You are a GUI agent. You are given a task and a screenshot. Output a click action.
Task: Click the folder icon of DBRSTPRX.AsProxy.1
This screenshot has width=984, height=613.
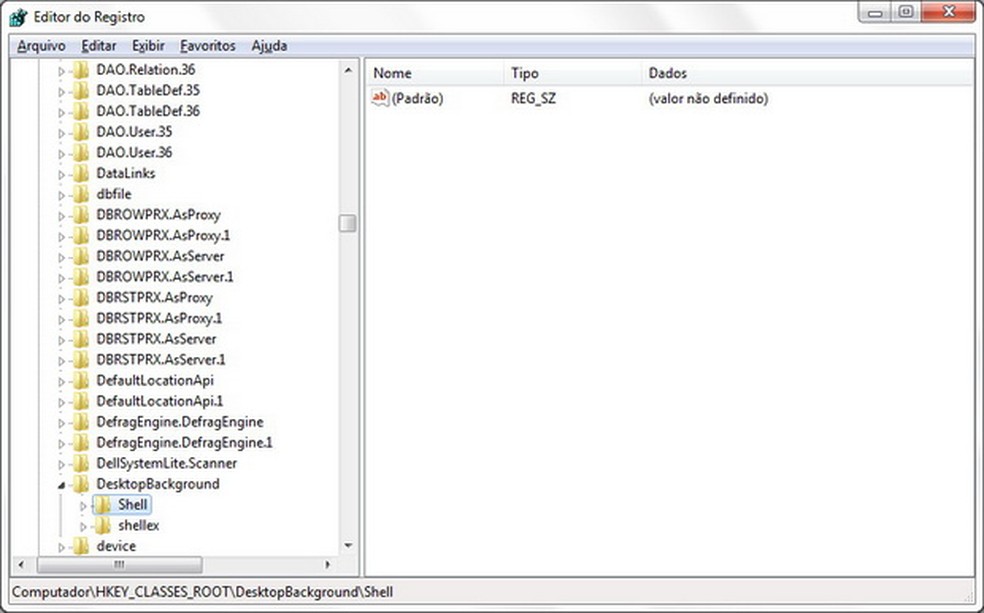(81, 318)
